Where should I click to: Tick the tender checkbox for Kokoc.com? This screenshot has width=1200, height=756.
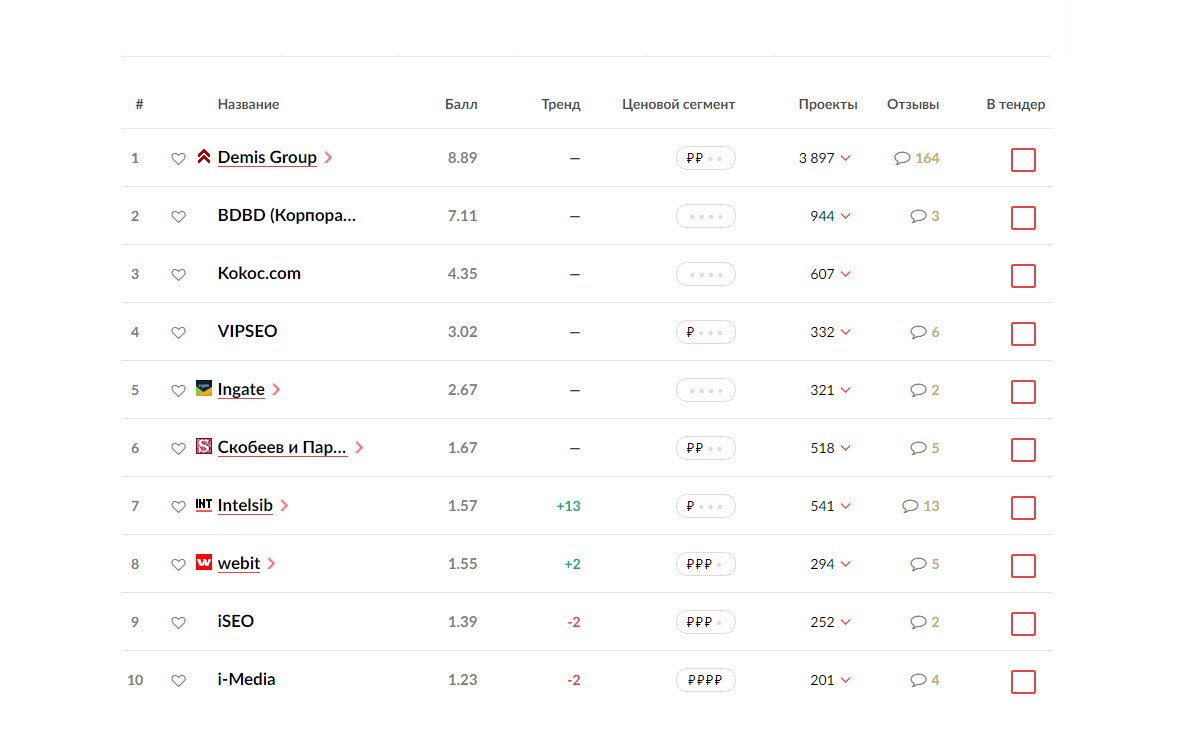tap(1023, 276)
